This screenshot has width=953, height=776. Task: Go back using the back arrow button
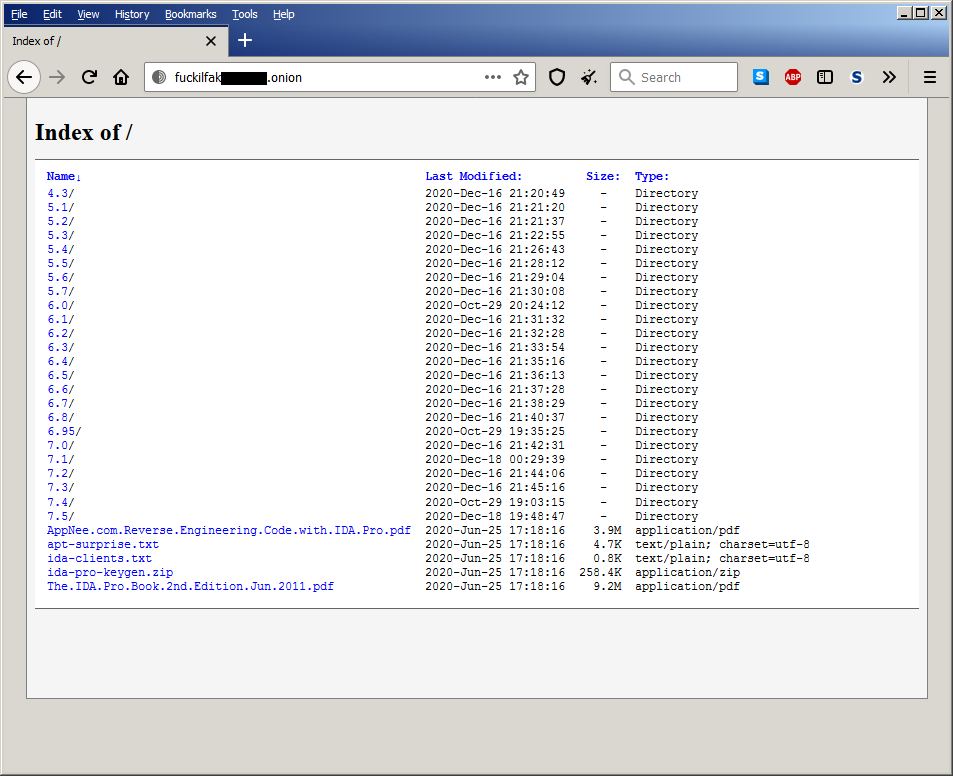coord(24,77)
